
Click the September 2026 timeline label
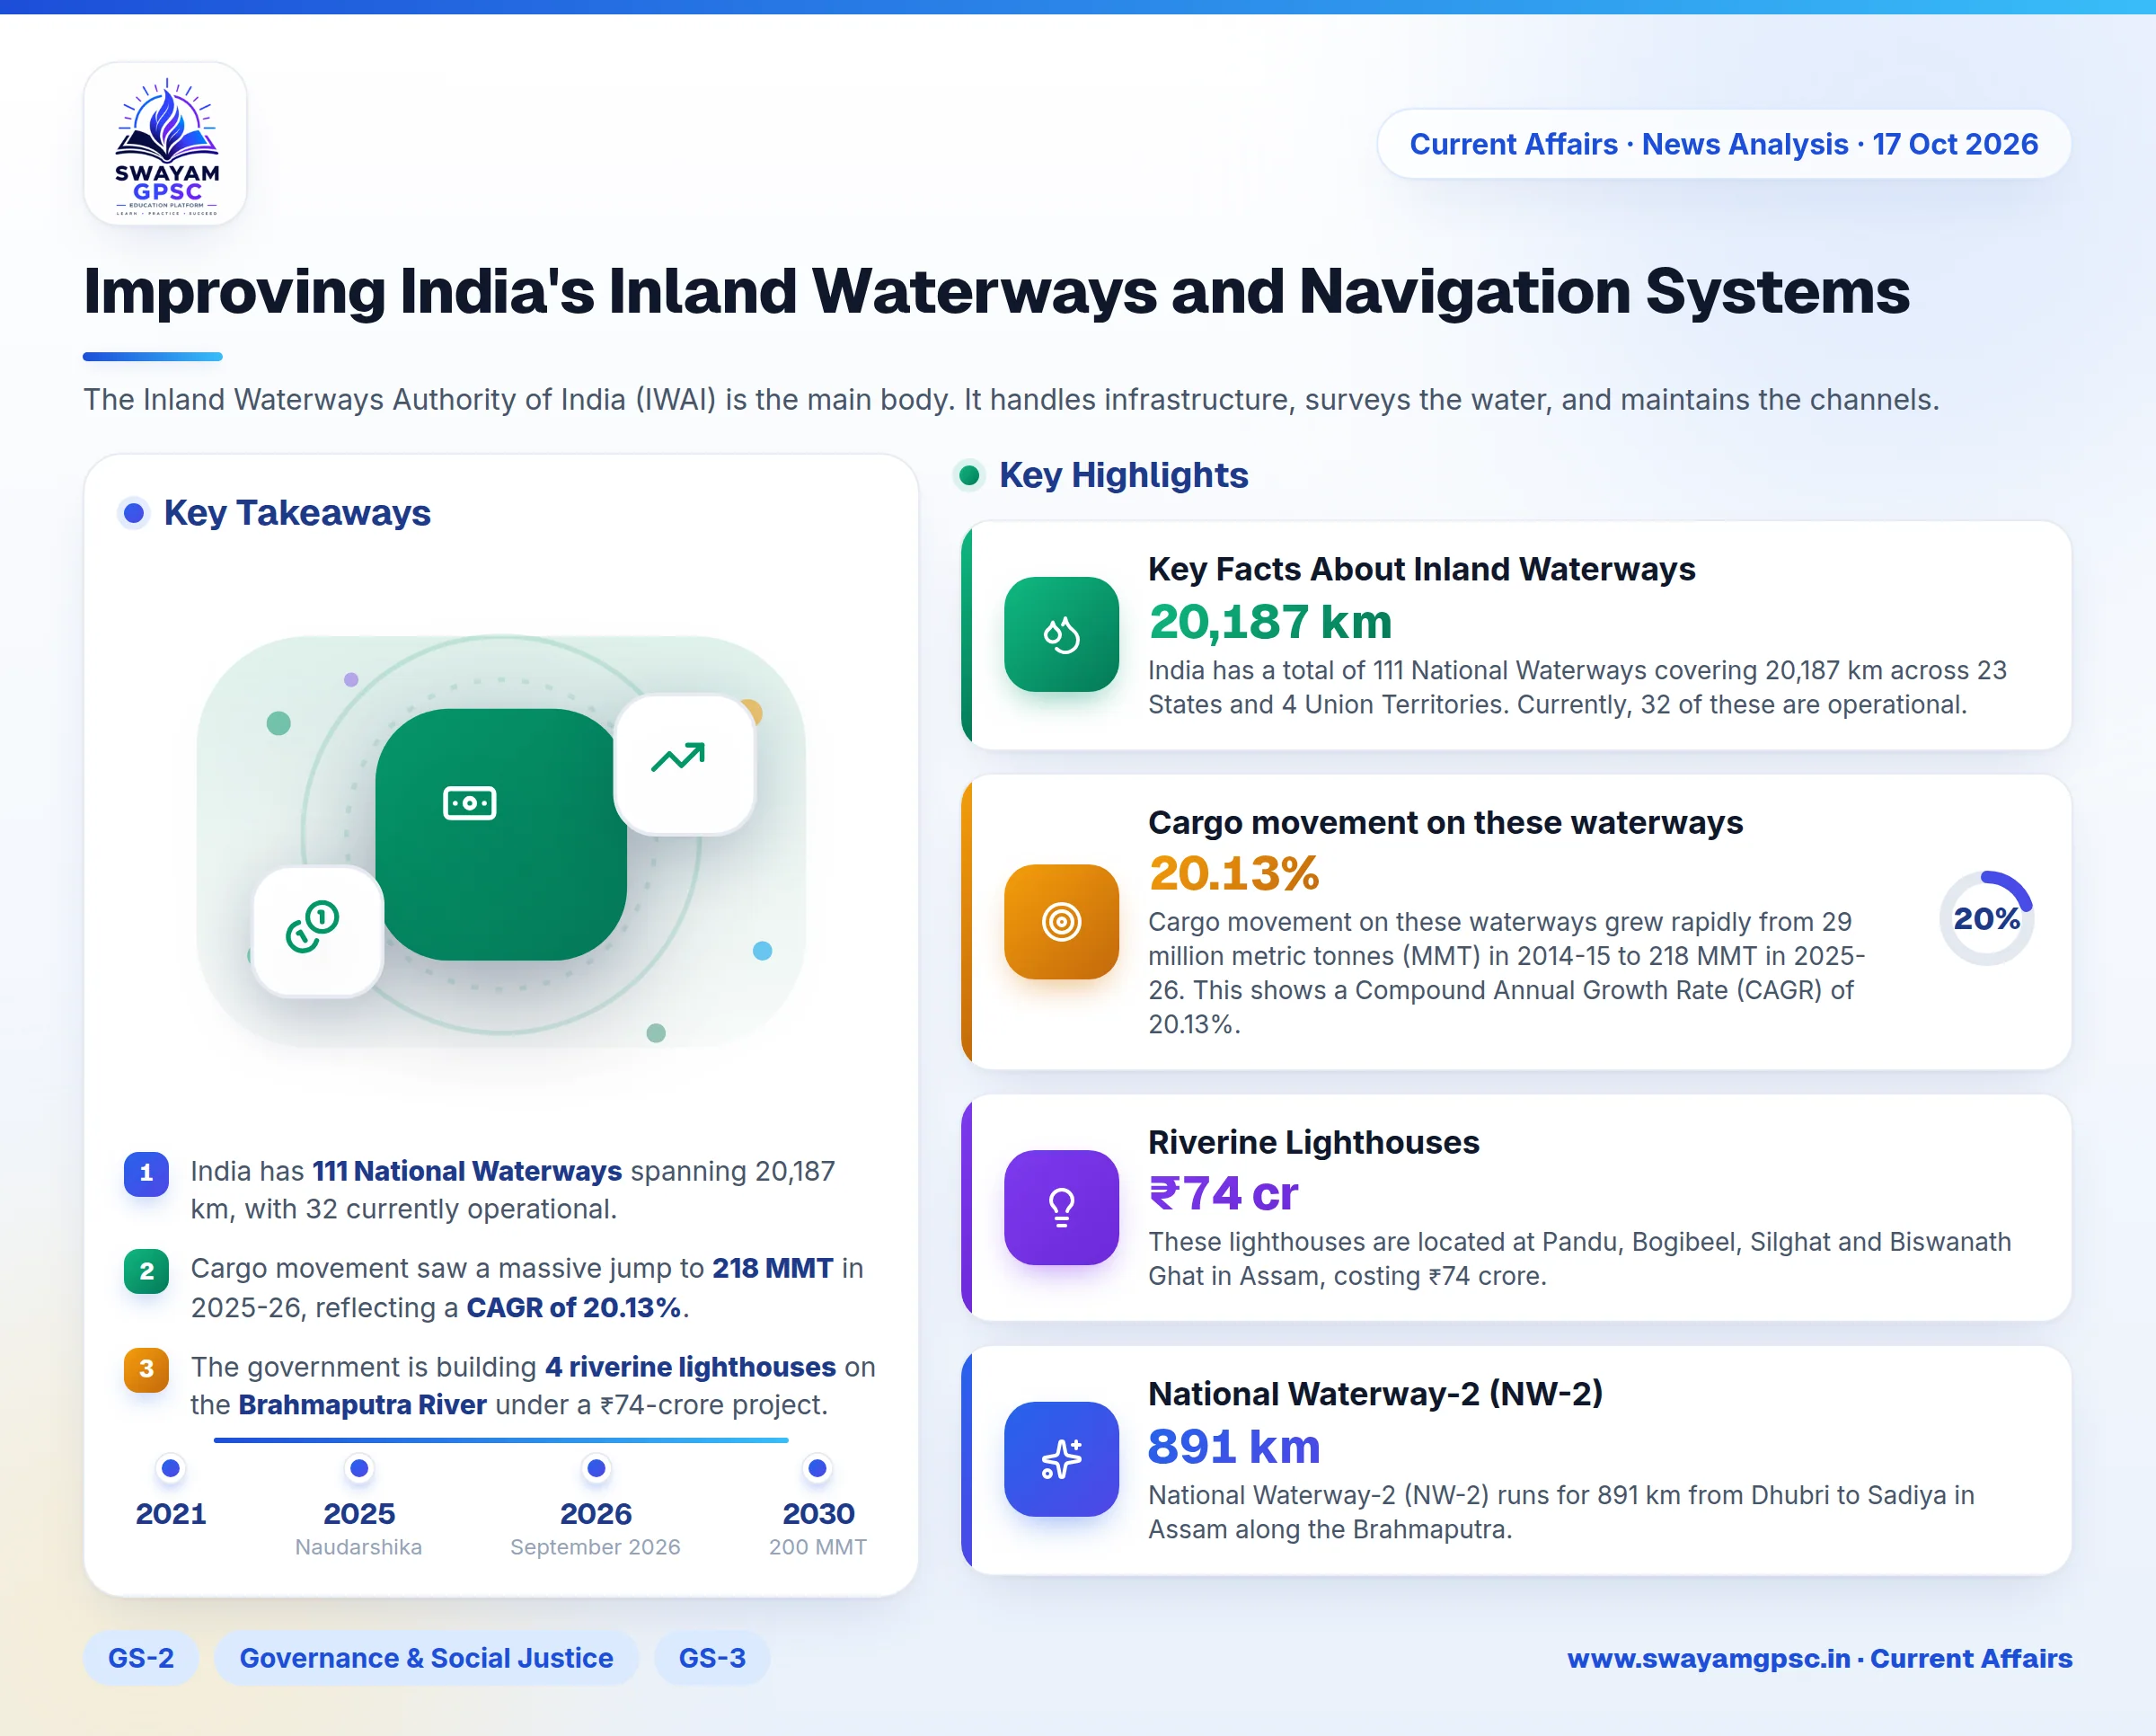tap(595, 1547)
